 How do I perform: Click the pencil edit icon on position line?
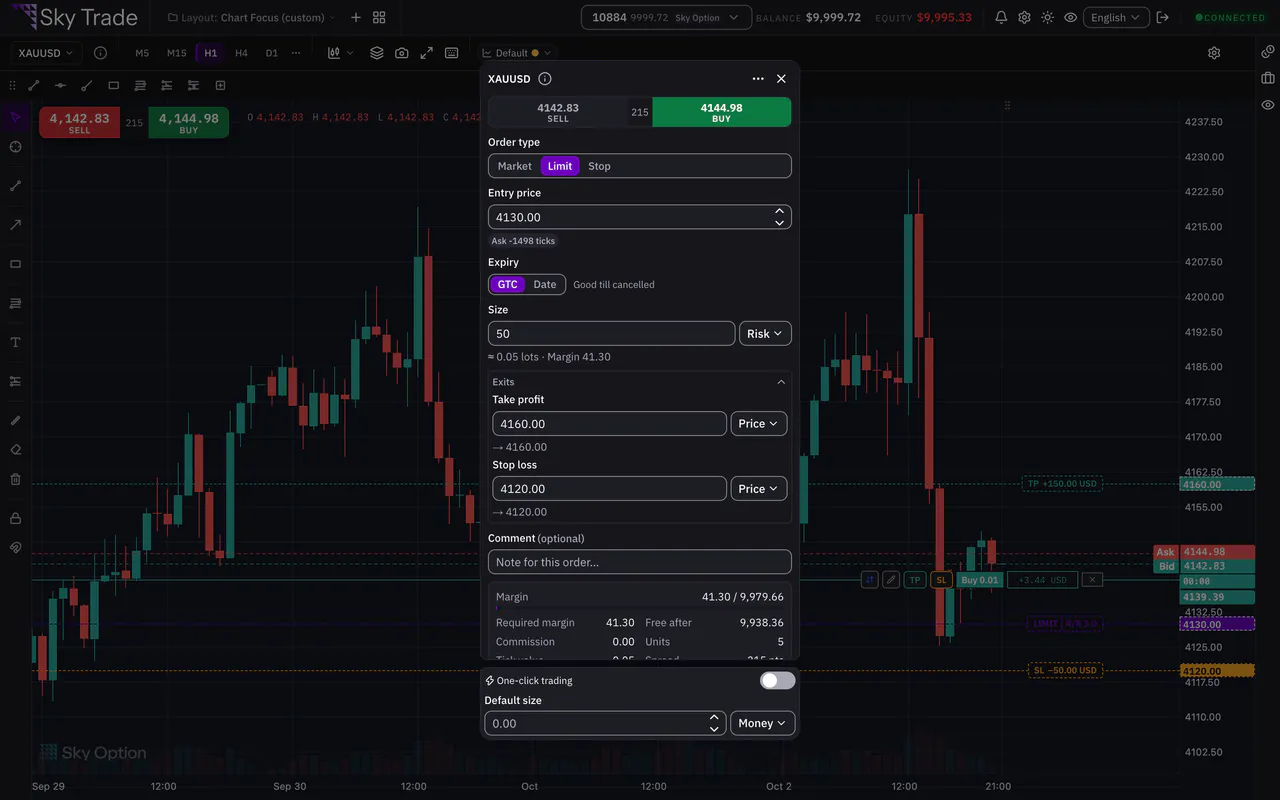(891, 580)
